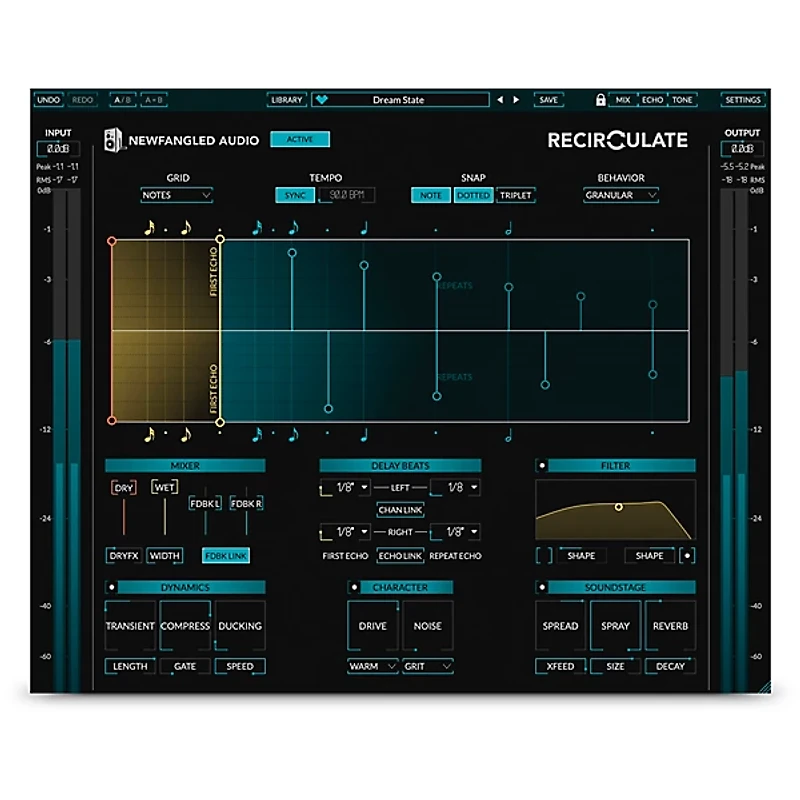Toggle the ACTIVE bypass button
This screenshot has height=800, width=800.
pyautogui.click(x=300, y=139)
